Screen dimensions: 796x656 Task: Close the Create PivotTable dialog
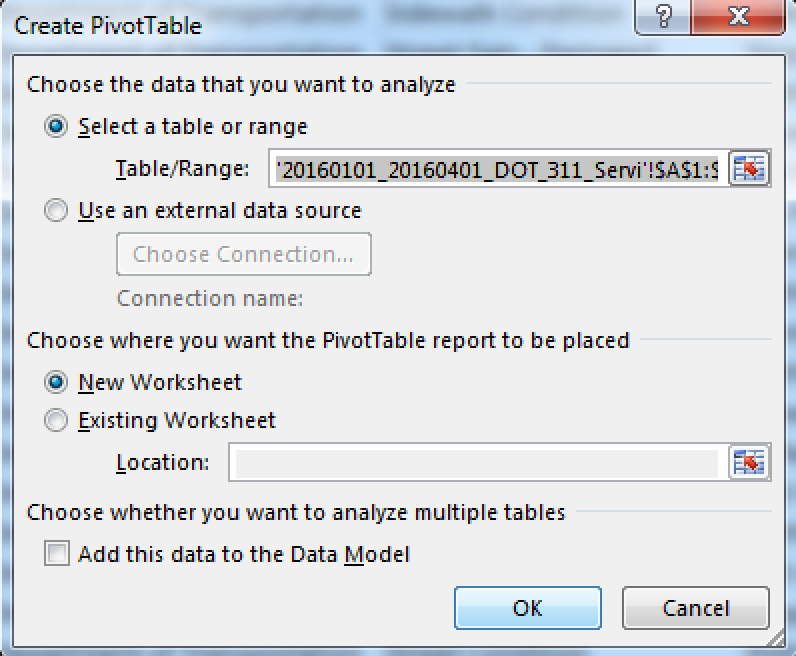(x=738, y=16)
